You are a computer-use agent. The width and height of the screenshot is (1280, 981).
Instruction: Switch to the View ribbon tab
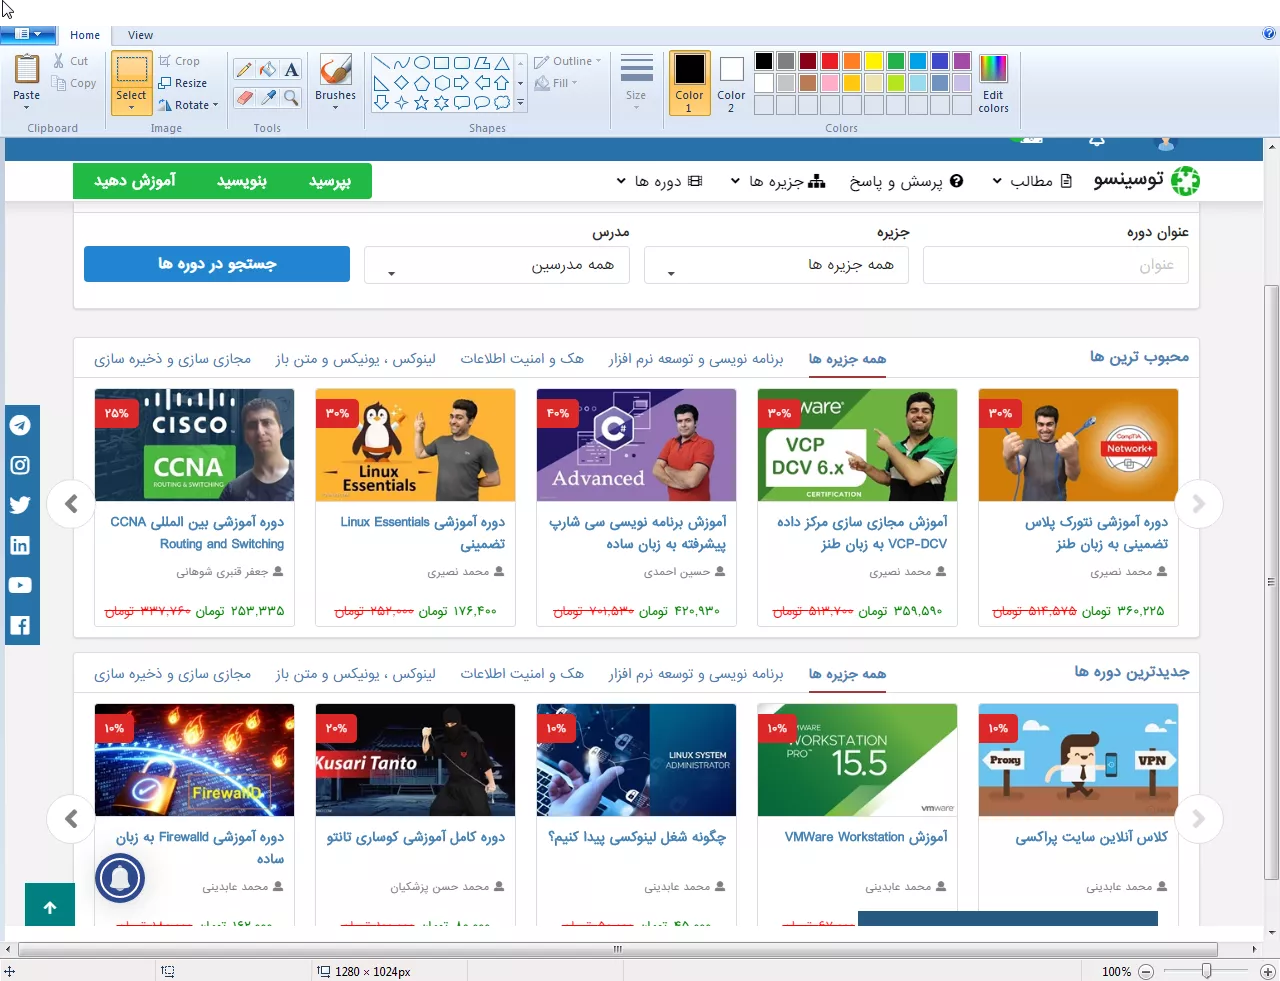[x=141, y=35]
